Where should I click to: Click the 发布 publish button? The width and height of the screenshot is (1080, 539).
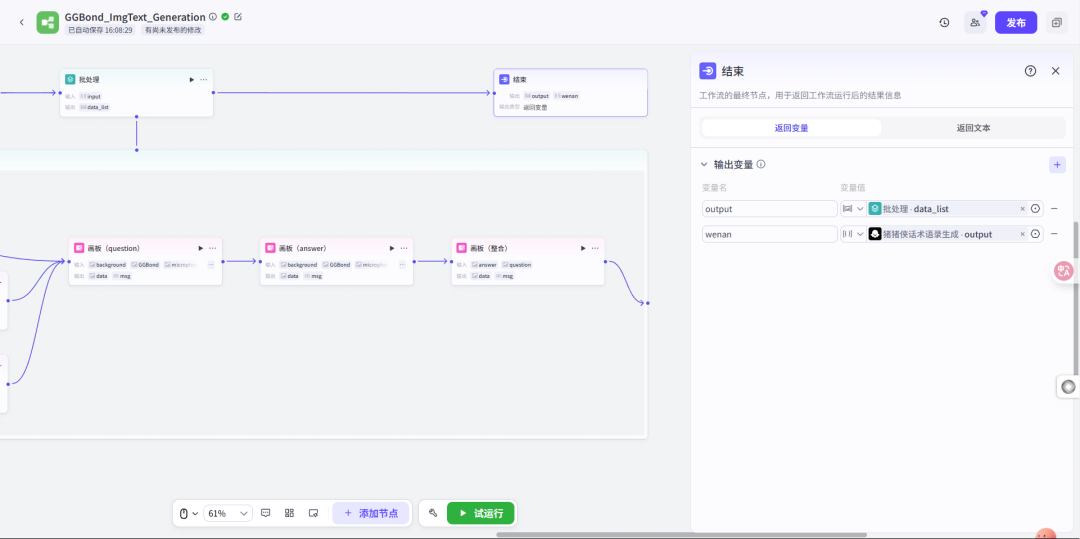point(1016,23)
